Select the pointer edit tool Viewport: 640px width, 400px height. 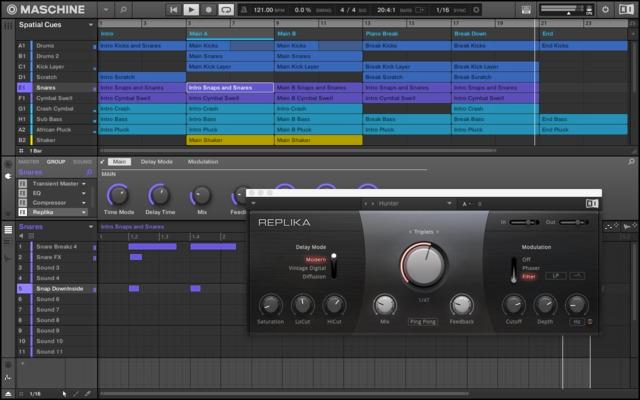[x=64, y=394]
